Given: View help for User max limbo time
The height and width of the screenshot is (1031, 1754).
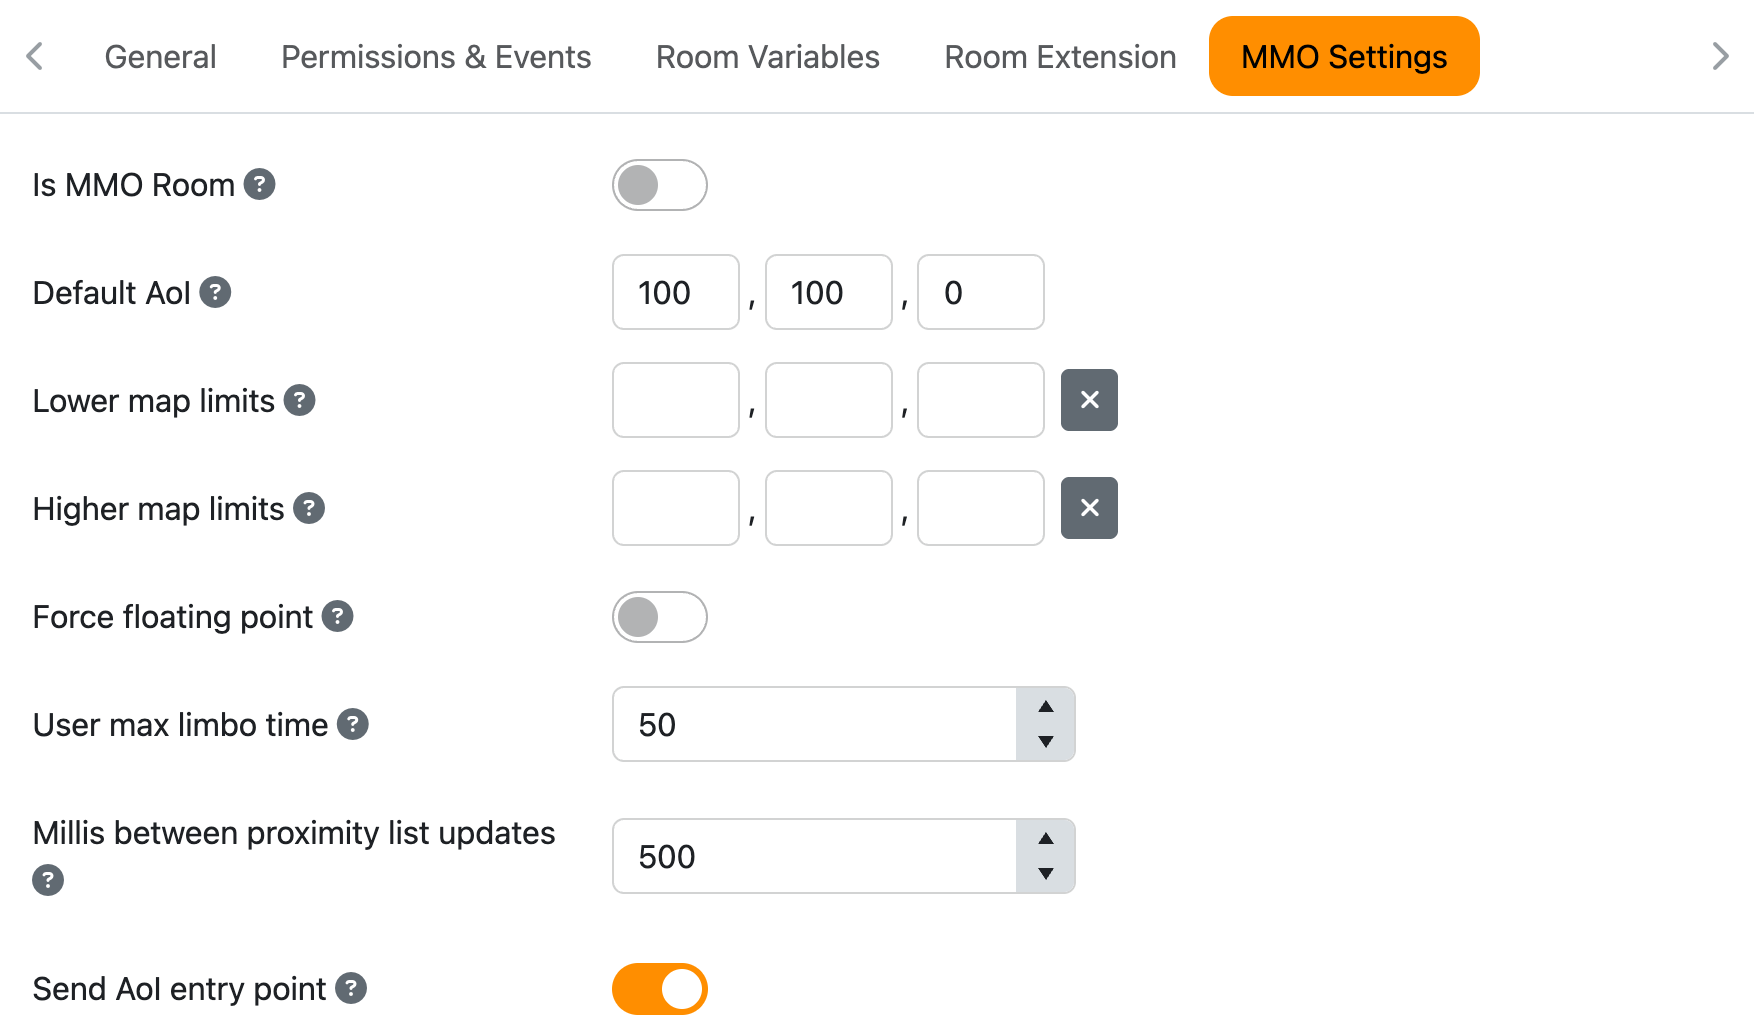Looking at the screenshot, I should [x=352, y=725].
